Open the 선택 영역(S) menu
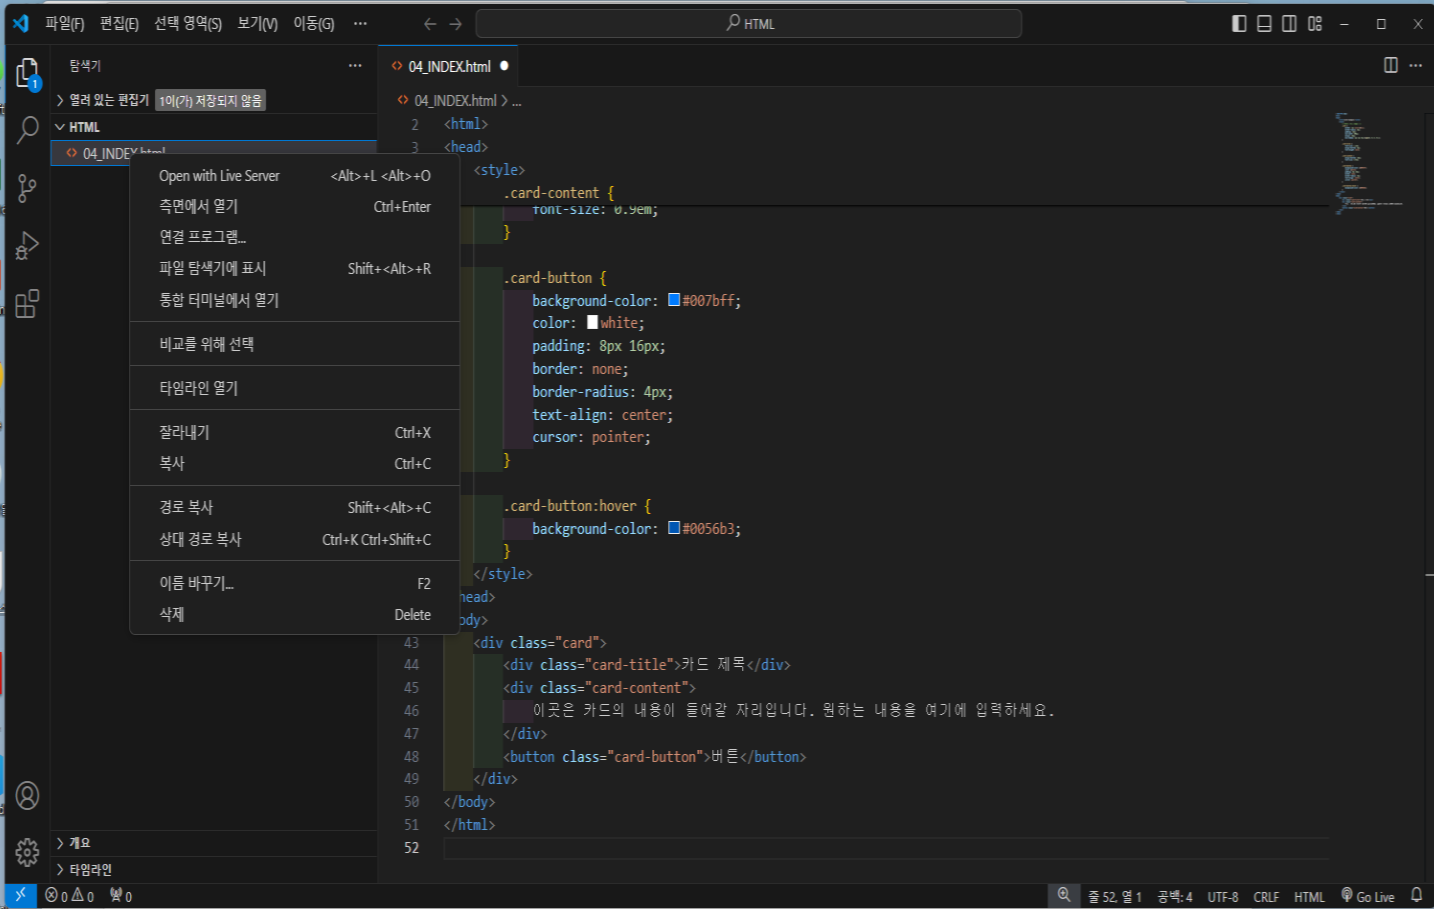Viewport: 1434px width, 909px height. point(188,23)
